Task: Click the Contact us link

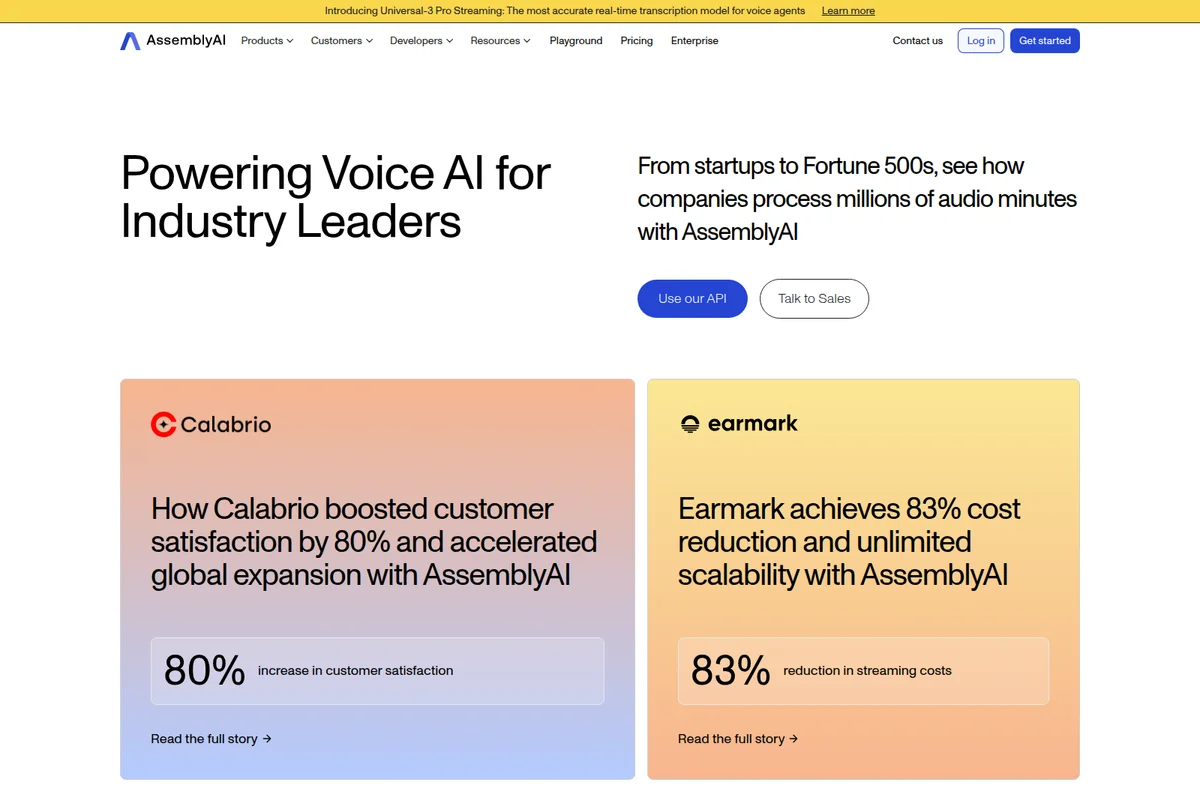Action: (x=917, y=41)
